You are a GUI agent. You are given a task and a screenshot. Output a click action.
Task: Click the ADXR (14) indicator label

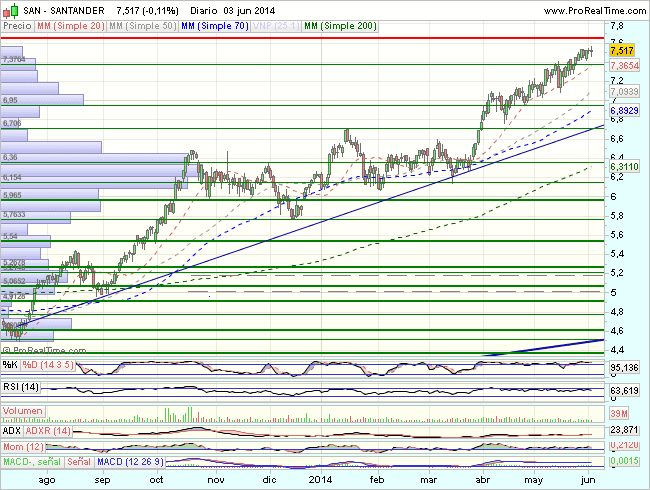click(x=49, y=429)
